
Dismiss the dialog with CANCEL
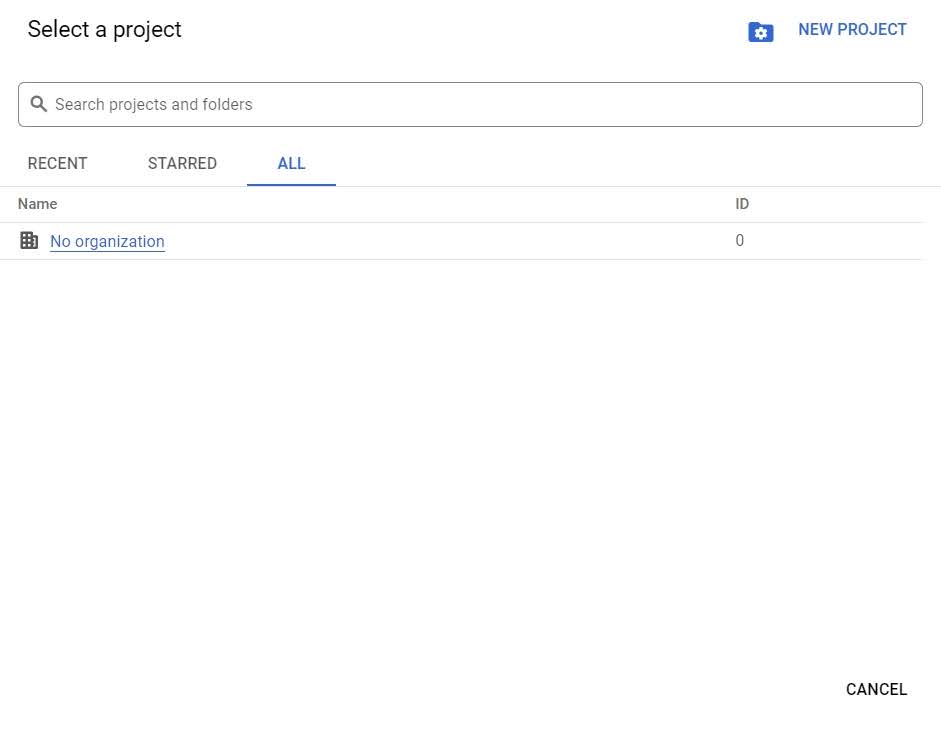click(x=876, y=689)
